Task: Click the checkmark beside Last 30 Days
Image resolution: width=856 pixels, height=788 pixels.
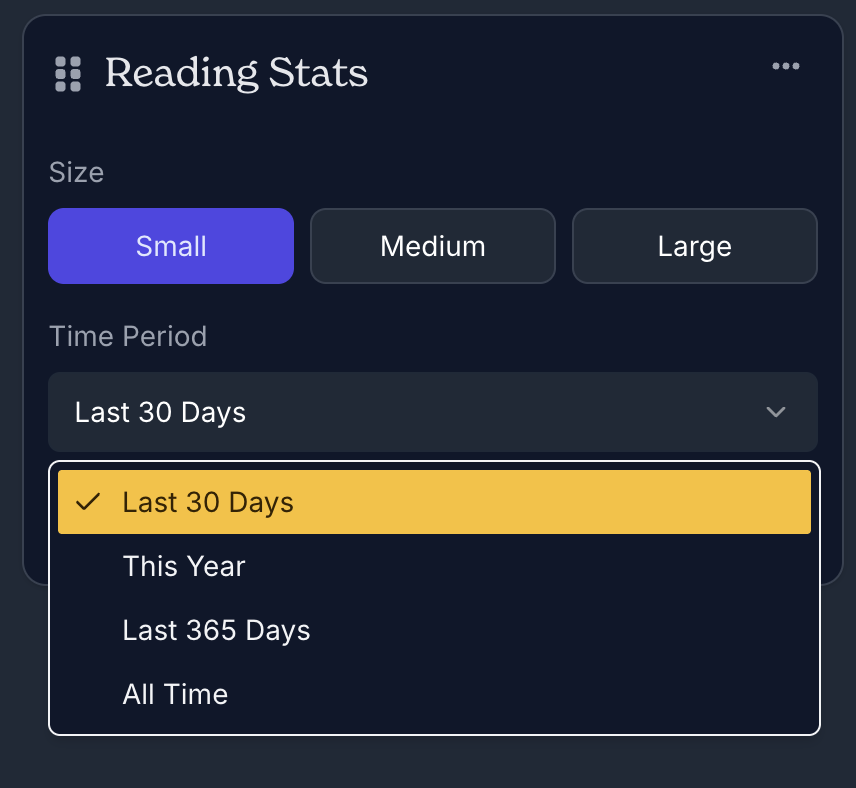Action: click(88, 502)
